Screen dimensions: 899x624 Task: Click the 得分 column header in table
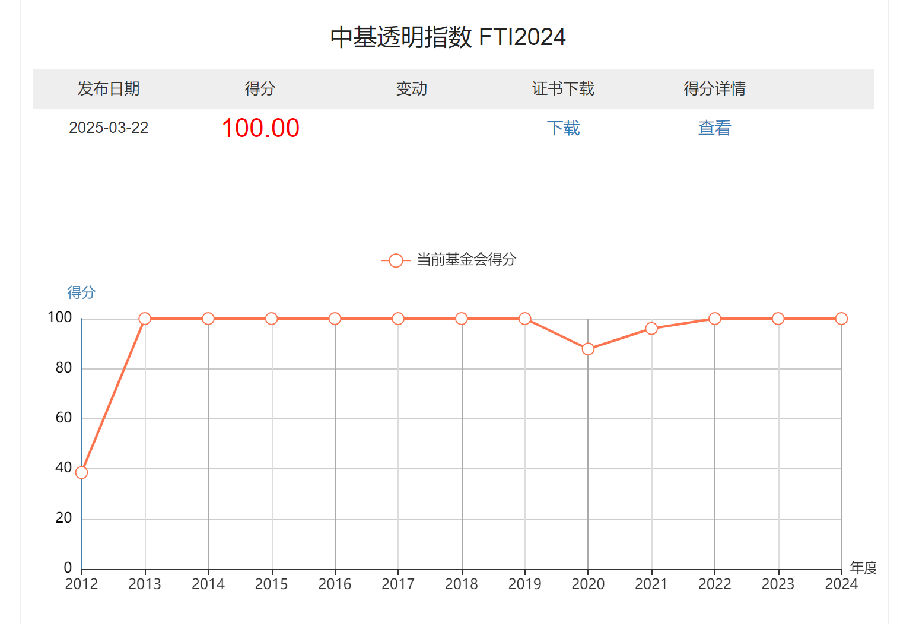[x=260, y=89]
